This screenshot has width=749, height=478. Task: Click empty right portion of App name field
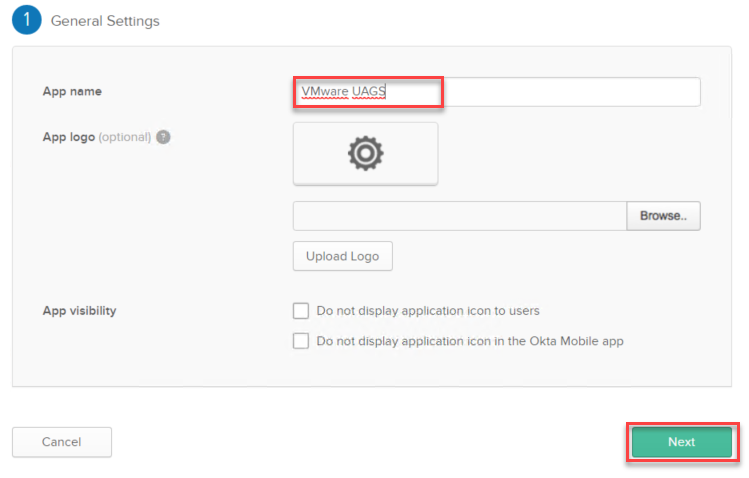[x=571, y=92]
